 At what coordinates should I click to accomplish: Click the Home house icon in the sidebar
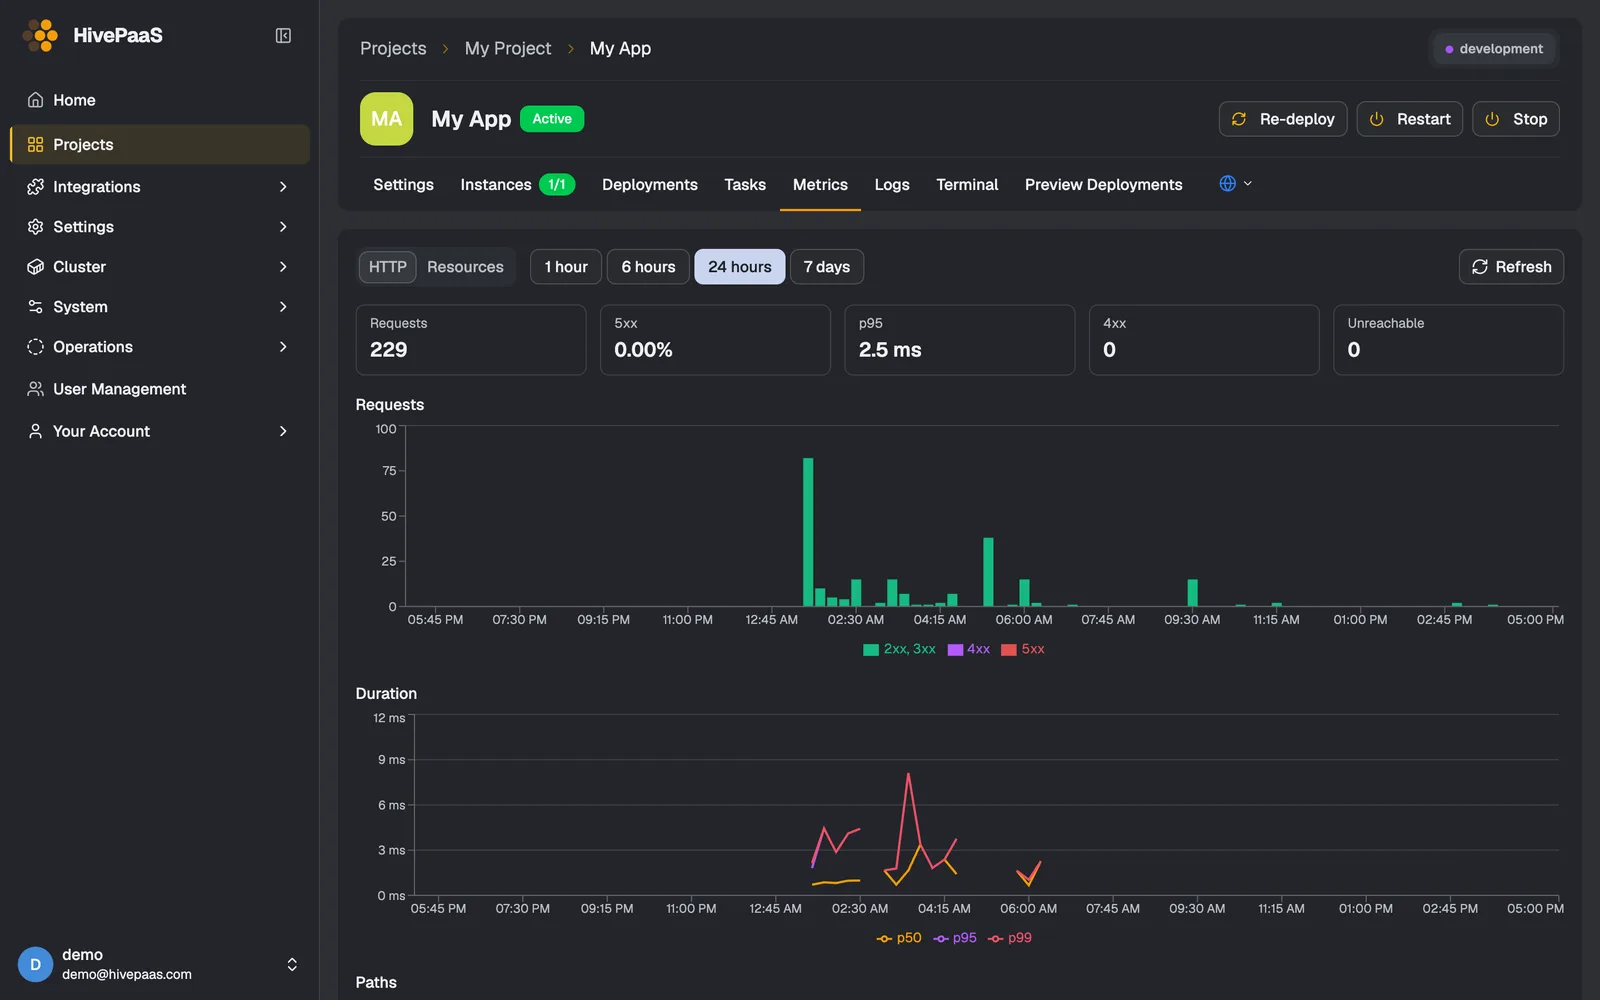(x=35, y=100)
